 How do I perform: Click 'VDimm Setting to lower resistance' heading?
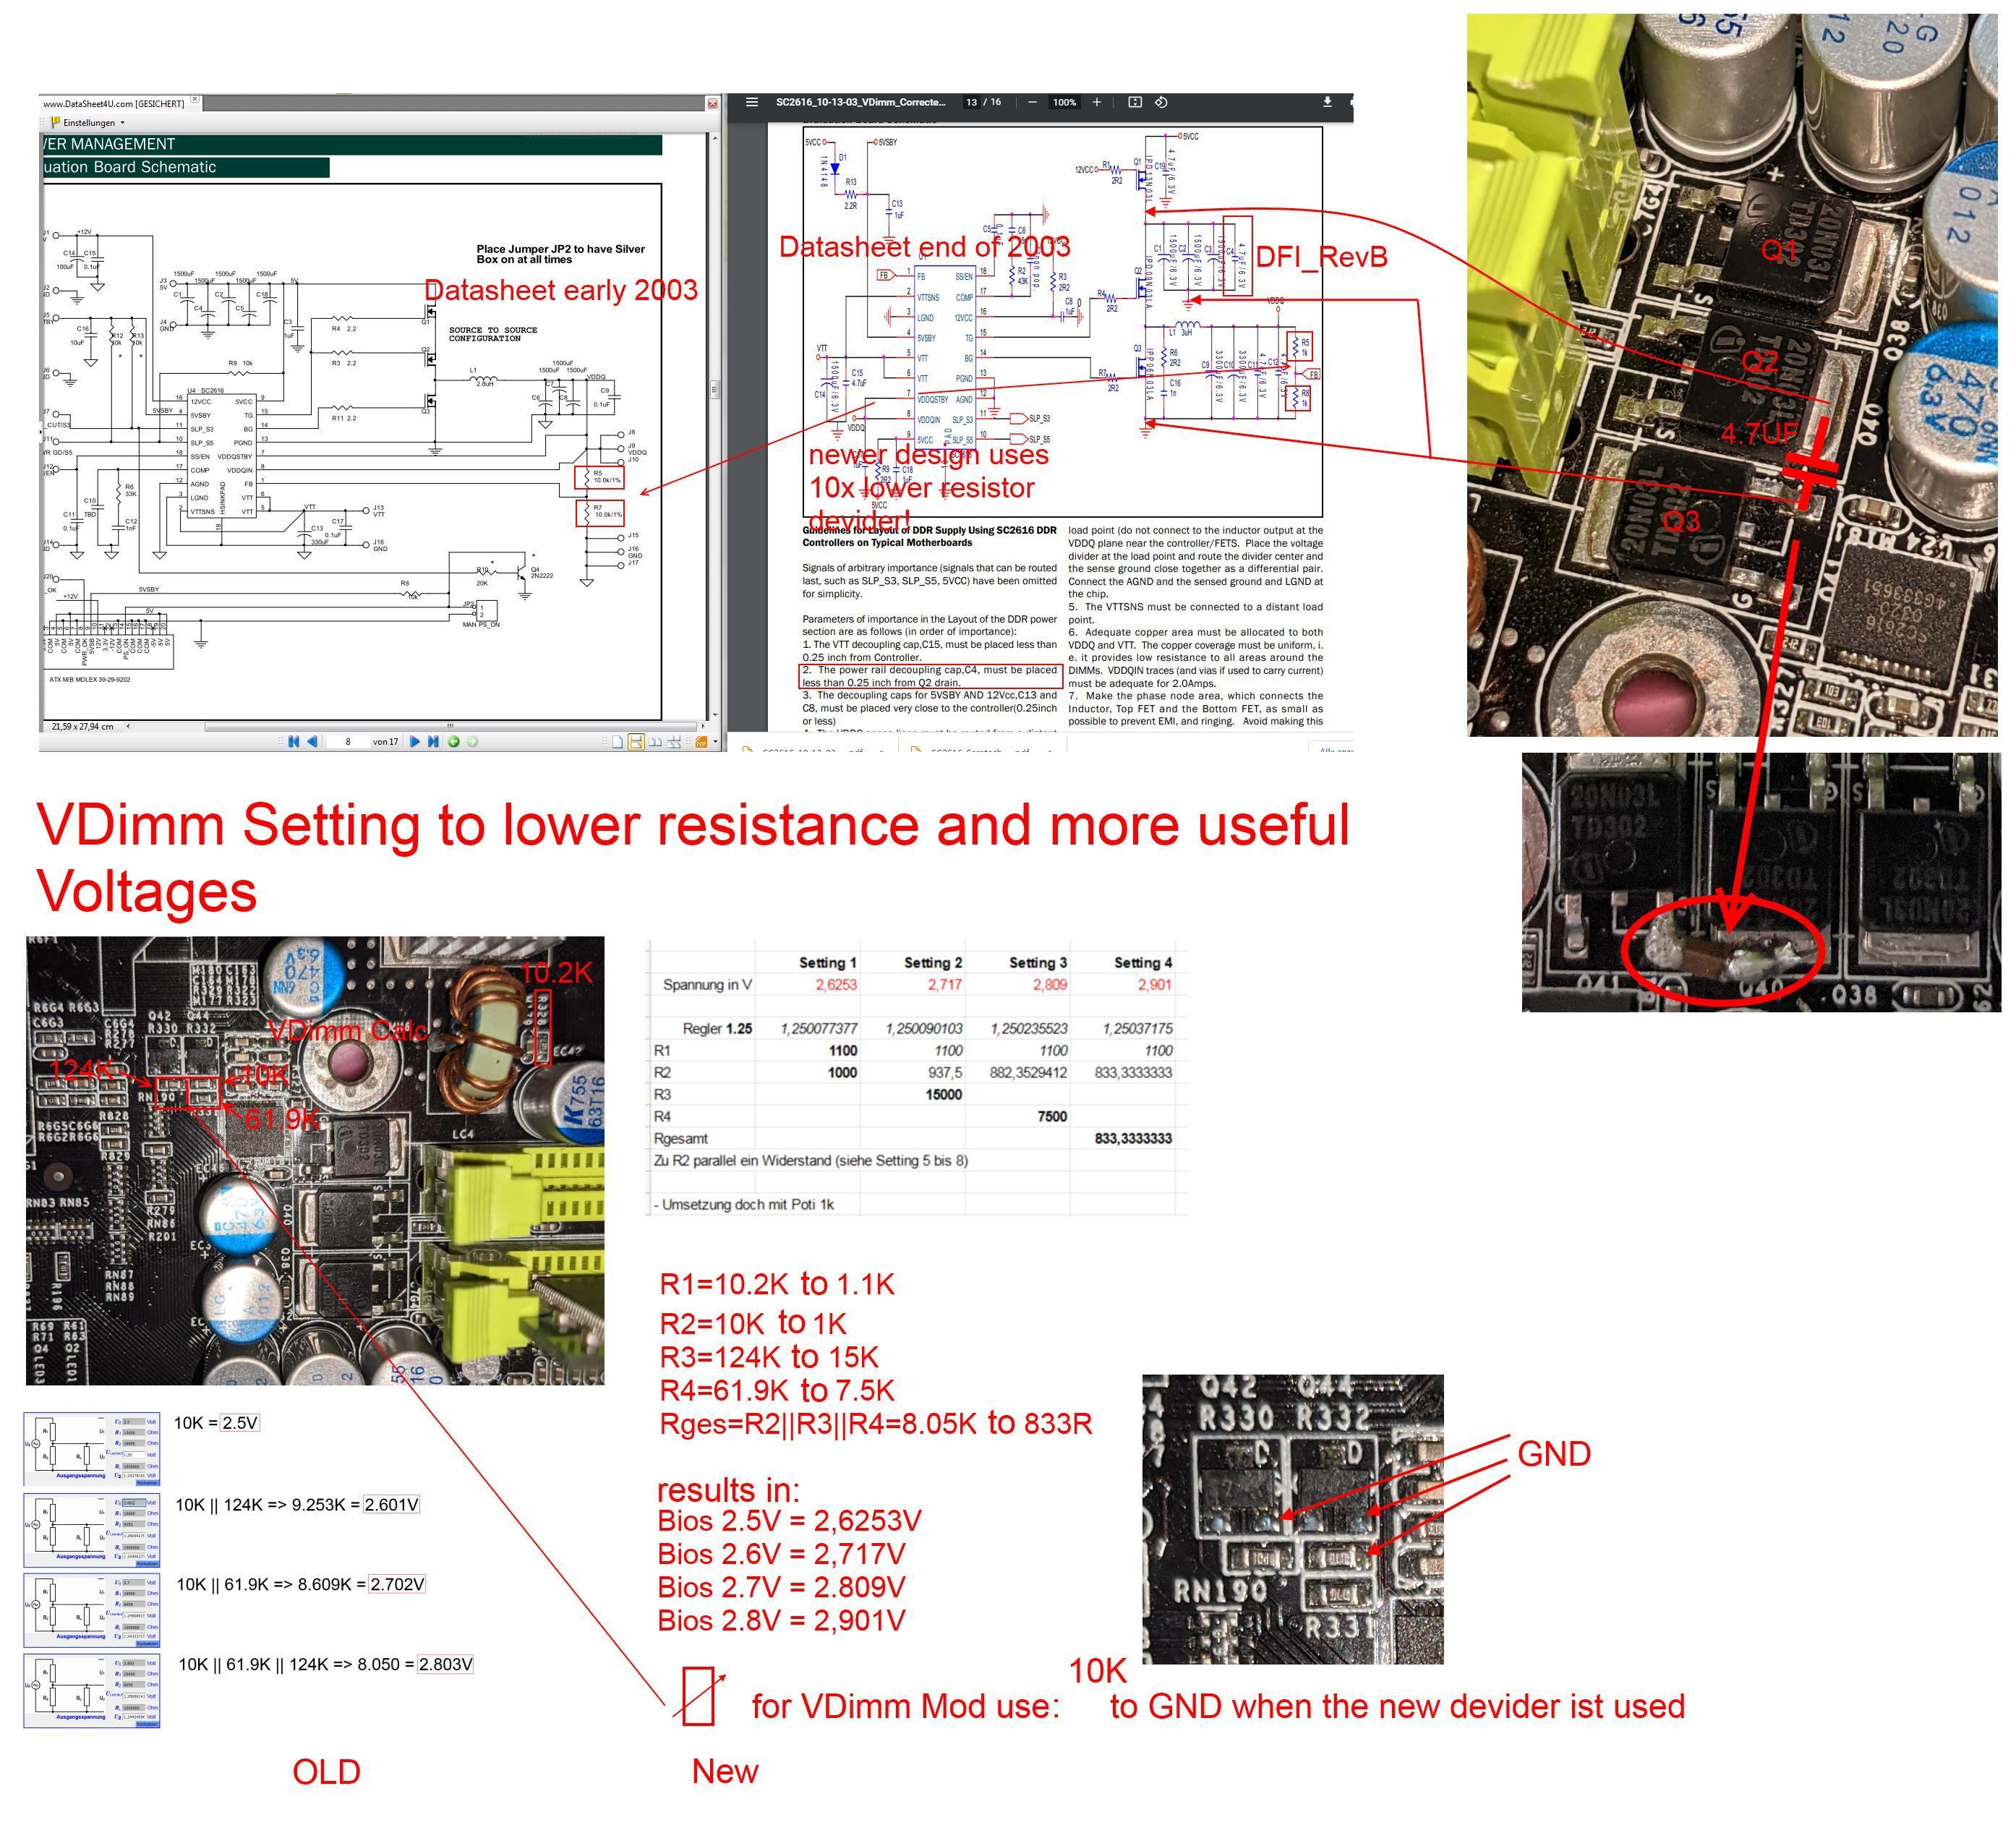point(692,857)
